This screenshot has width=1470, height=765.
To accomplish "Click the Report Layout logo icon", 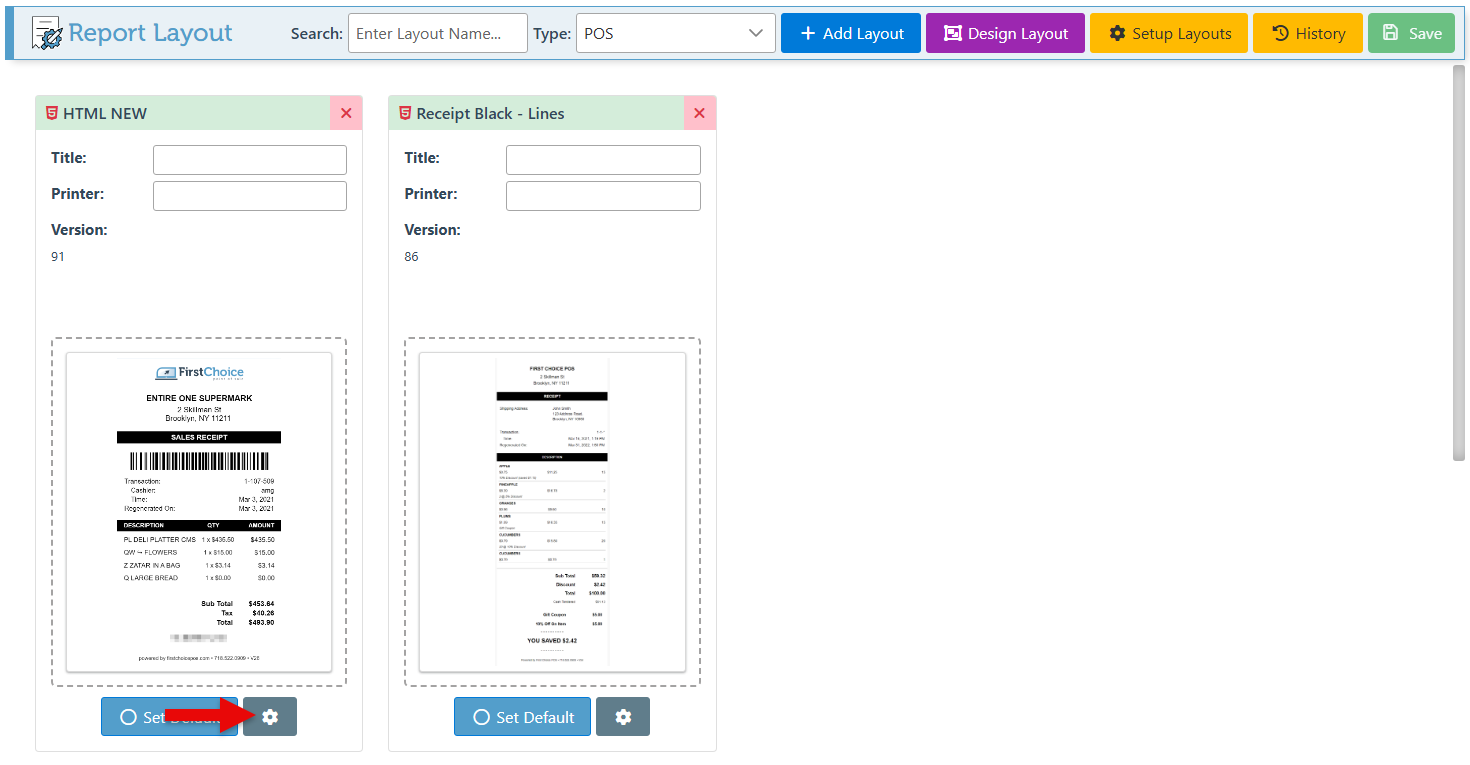I will pyautogui.click(x=46, y=34).
